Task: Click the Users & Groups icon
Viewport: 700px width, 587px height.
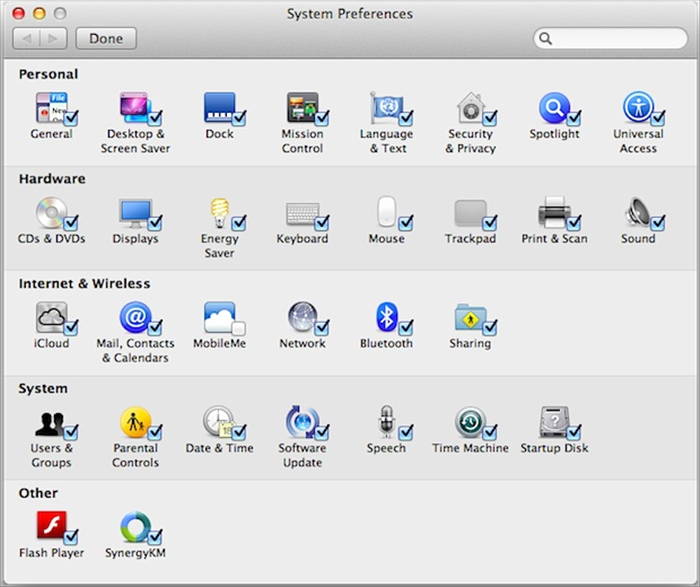Action: [50, 423]
